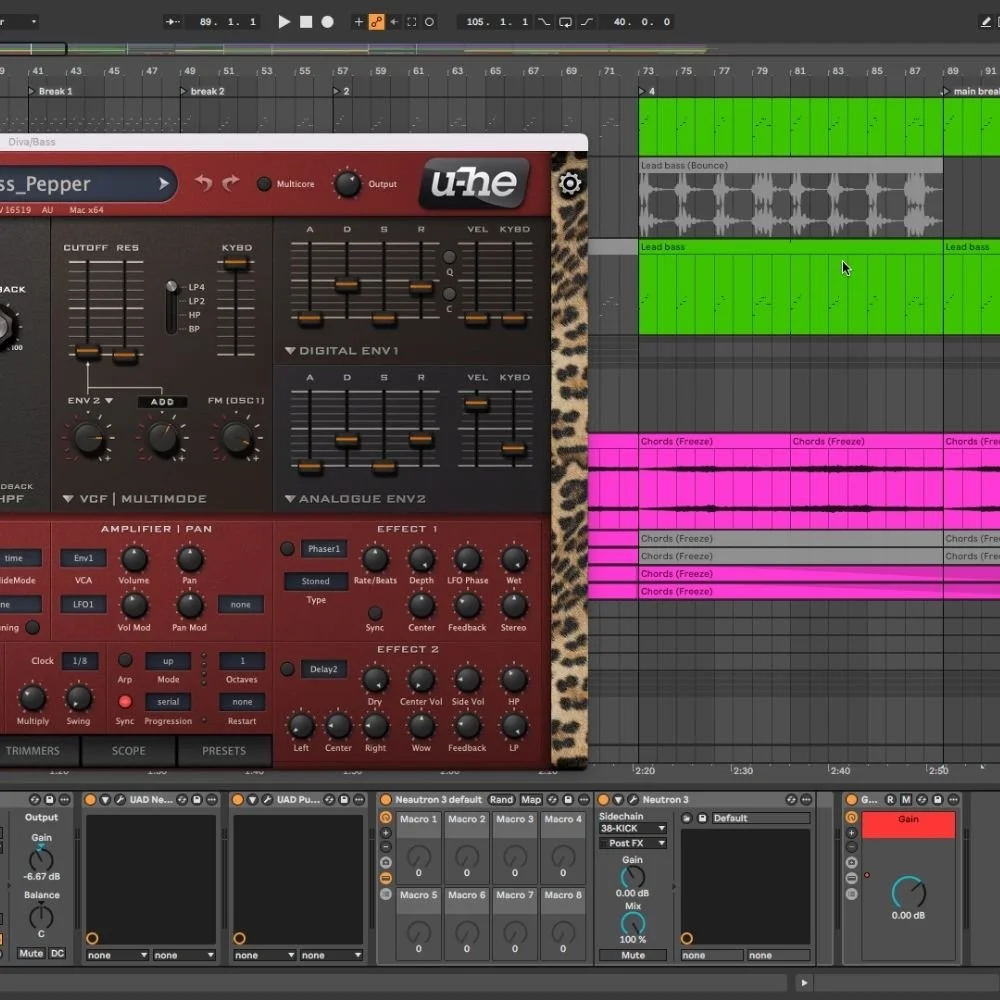This screenshot has width=1000, height=1000.
Task: Open Post FX sidechain tap dropdown
Action: pos(633,843)
